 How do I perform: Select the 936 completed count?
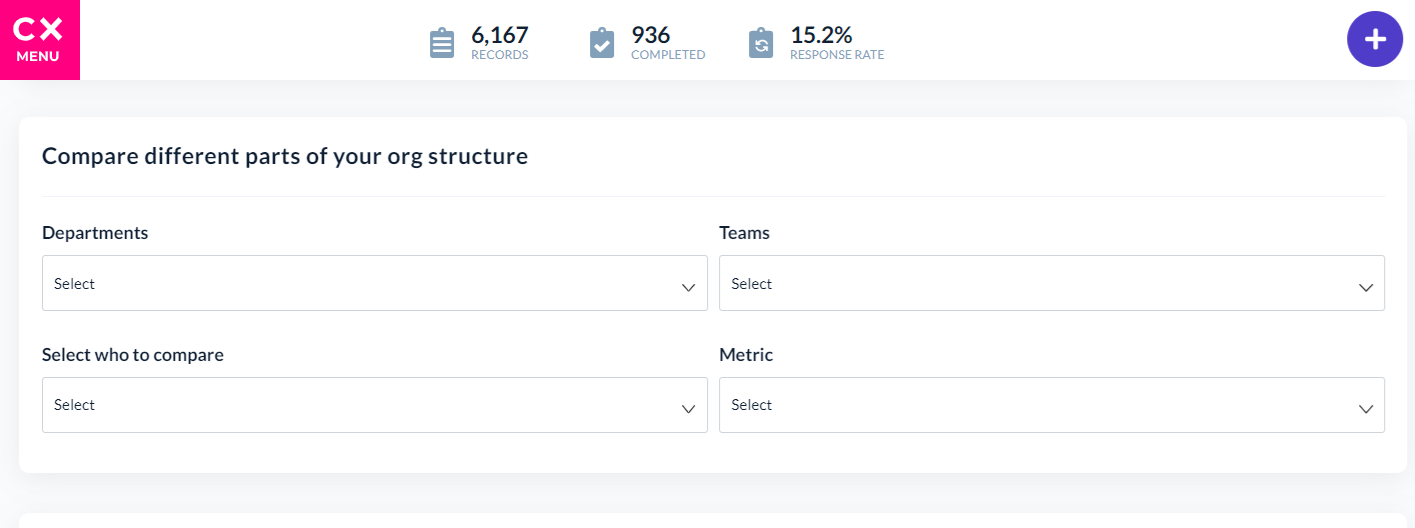(651, 35)
